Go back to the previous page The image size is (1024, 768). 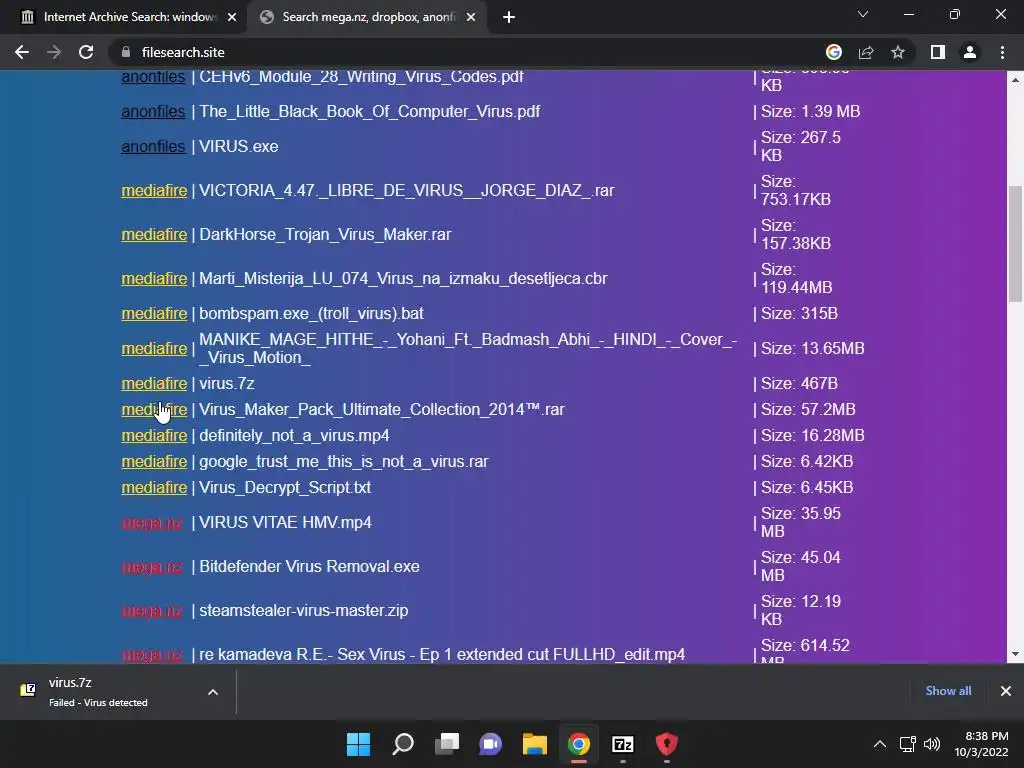[22, 52]
